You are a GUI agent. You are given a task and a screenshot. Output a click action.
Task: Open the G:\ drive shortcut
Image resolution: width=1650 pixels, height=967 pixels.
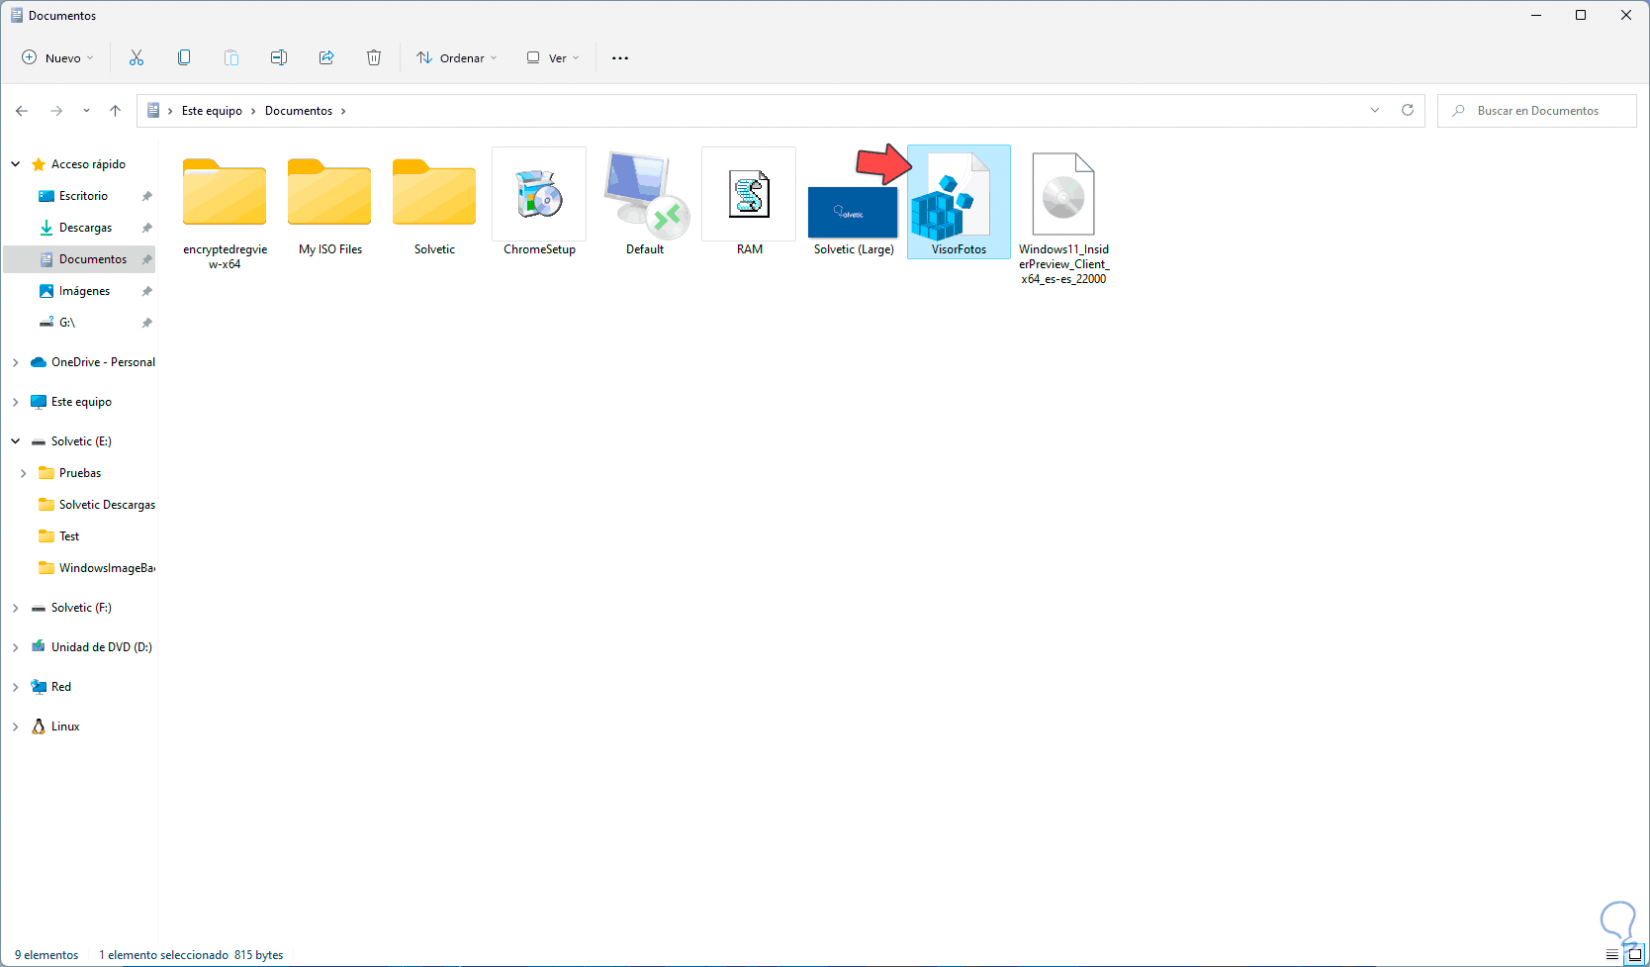pyautogui.click(x=66, y=322)
